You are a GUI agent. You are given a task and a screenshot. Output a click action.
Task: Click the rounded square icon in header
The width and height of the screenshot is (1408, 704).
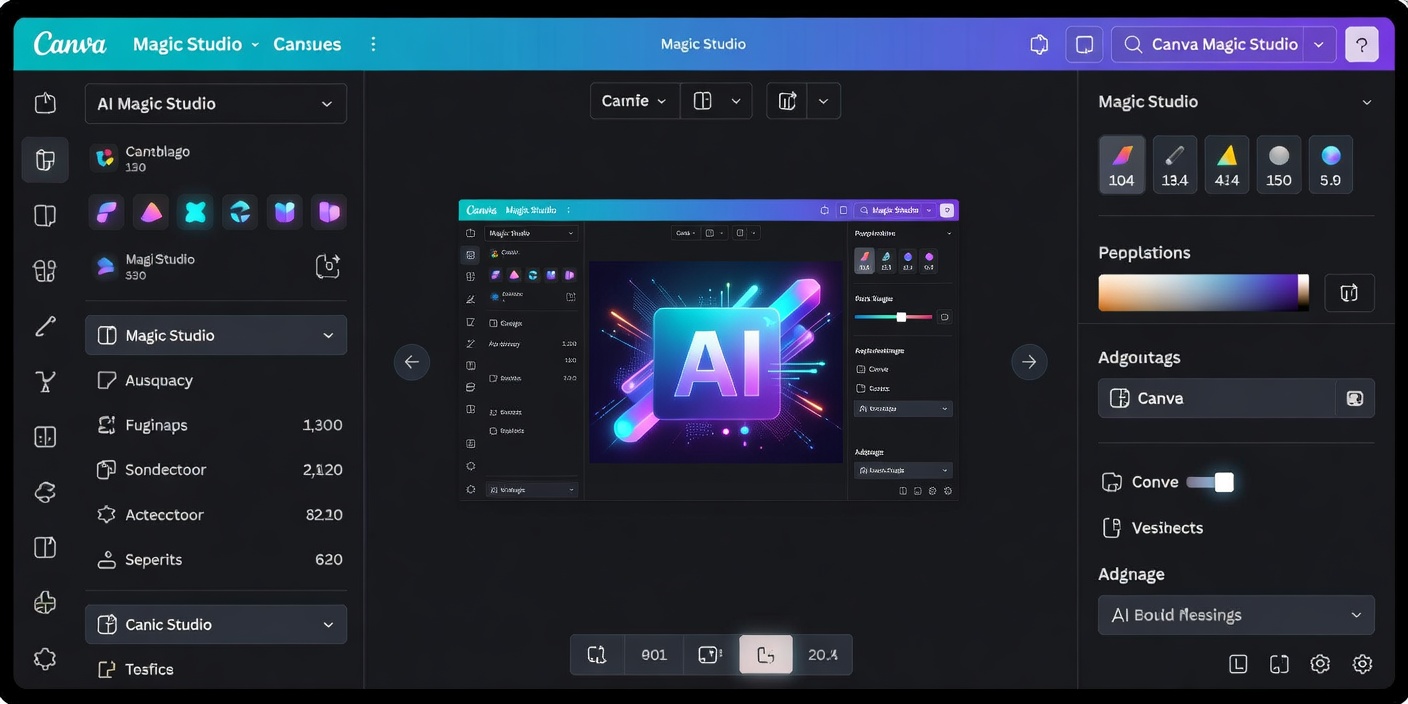(x=1084, y=44)
